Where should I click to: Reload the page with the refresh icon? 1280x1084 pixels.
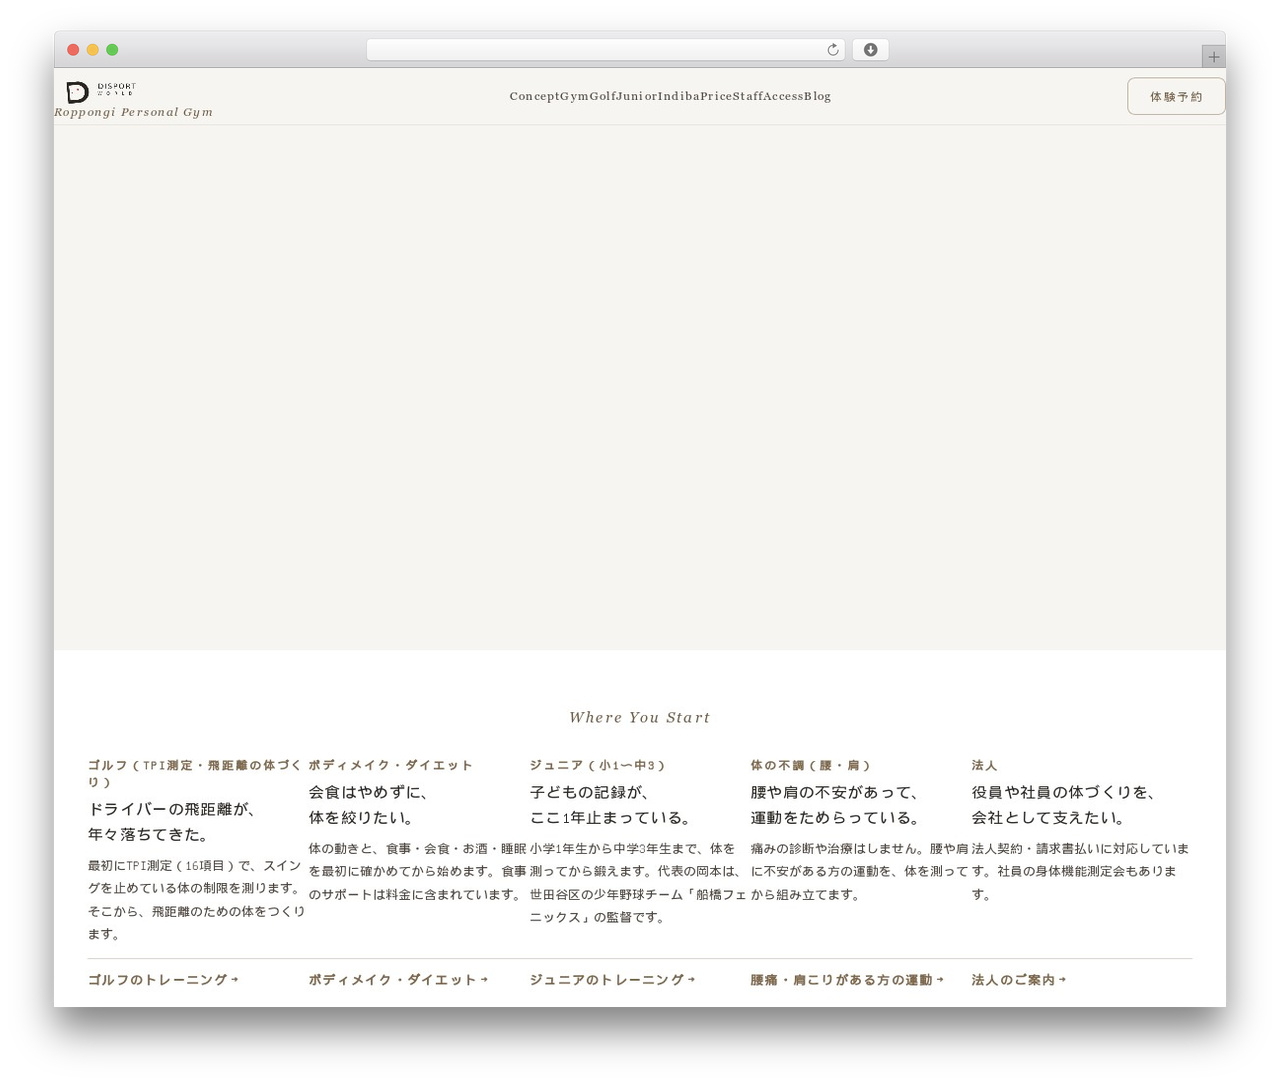pos(833,50)
